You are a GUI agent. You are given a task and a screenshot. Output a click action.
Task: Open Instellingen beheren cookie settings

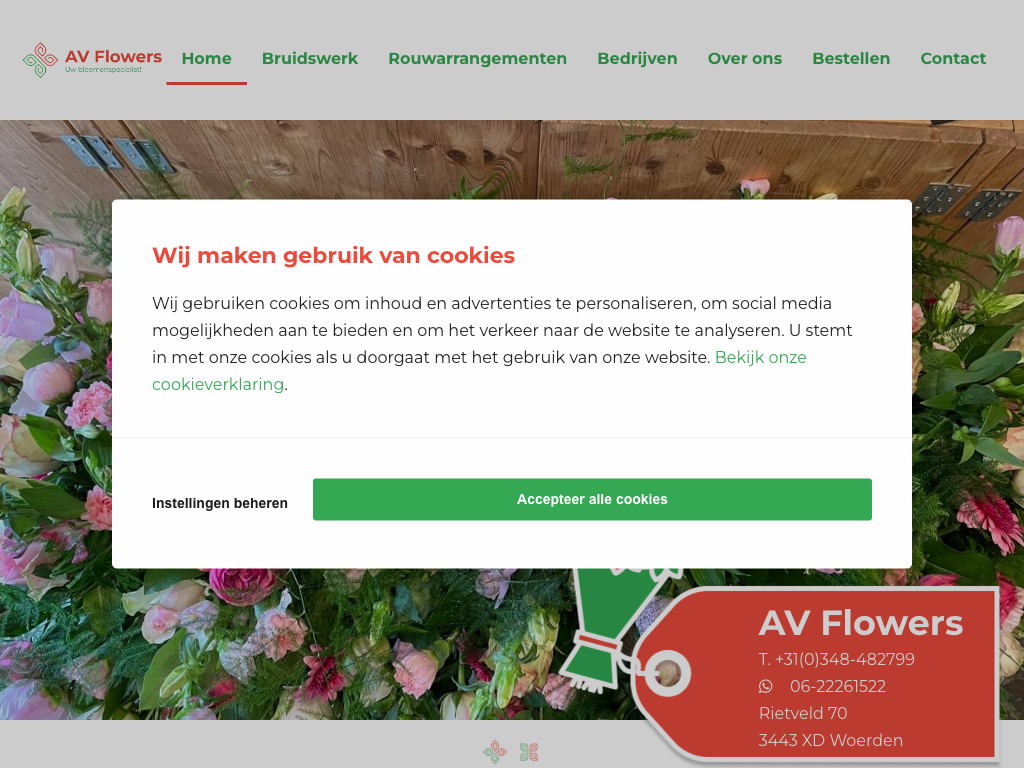219,504
